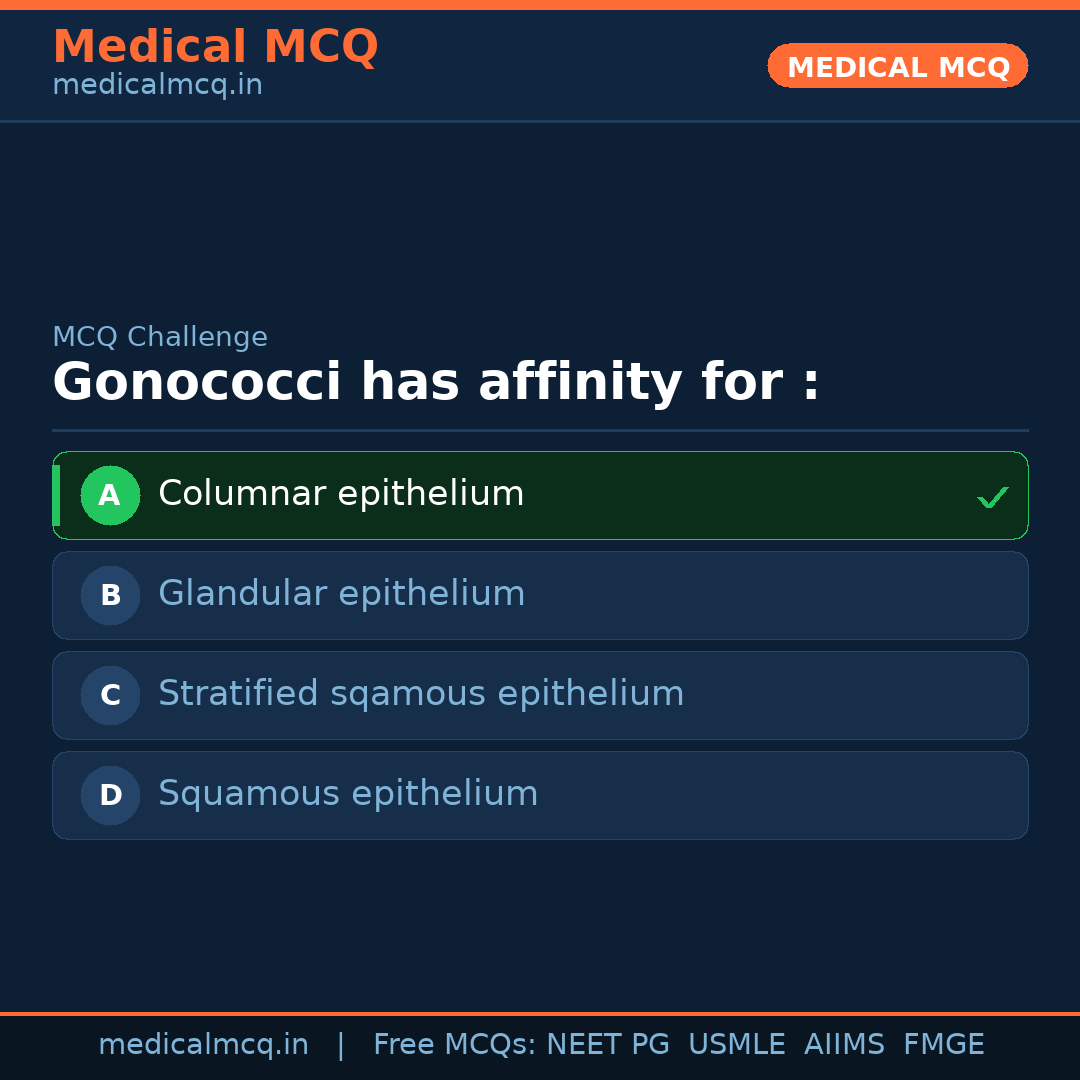Click the Gonococci has affinity for question heading

click(x=436, y=383)
